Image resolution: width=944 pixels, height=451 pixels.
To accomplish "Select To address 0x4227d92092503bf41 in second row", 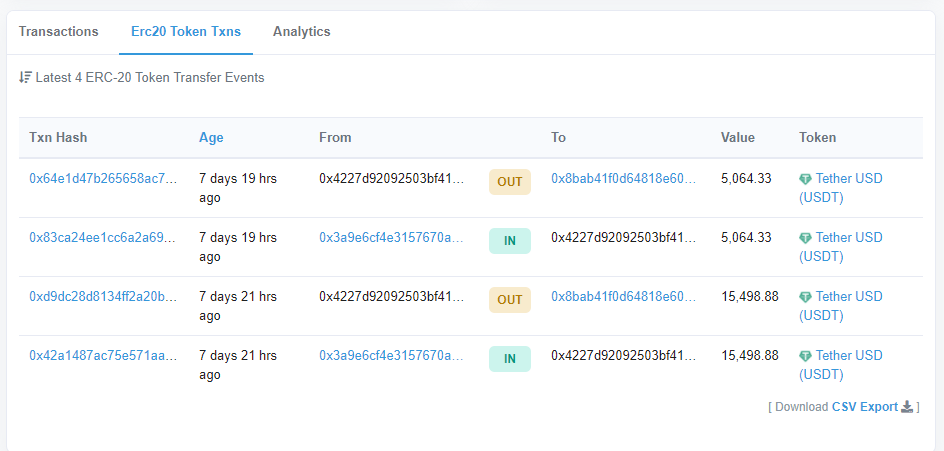I will pyautogui.click(x=624, y=237).
